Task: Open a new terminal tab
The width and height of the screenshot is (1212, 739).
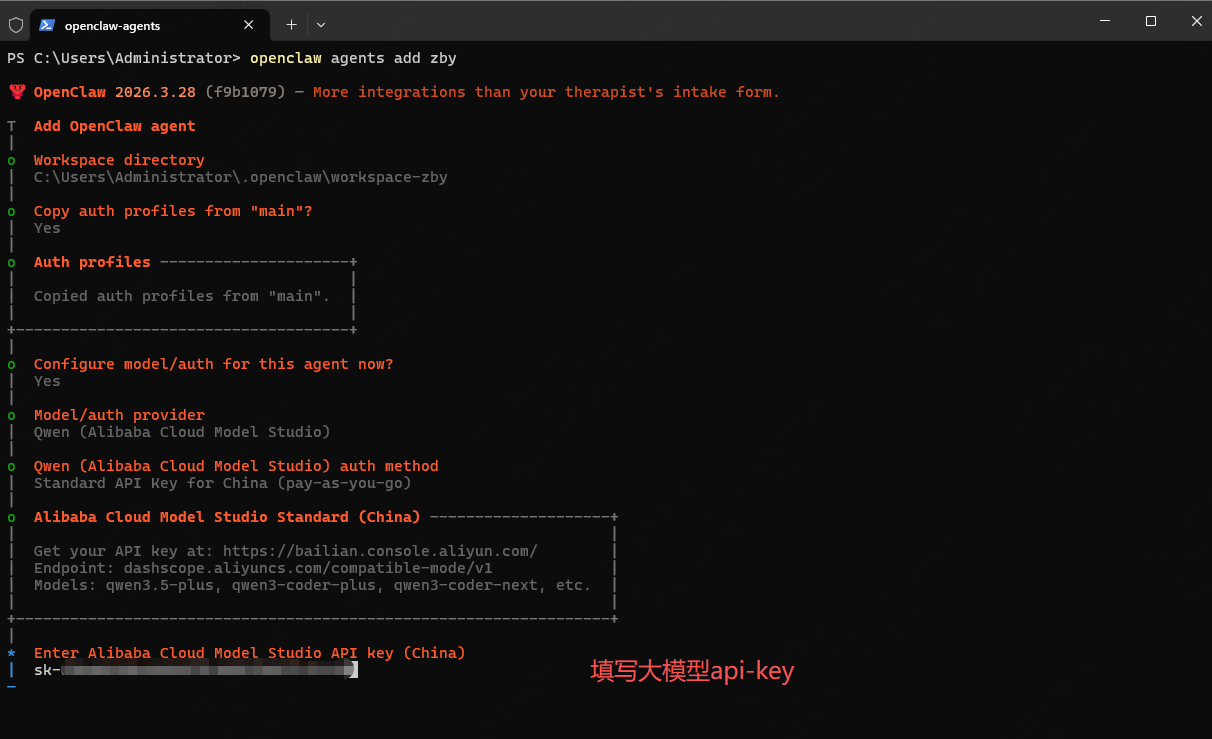Action: pos(291,24)
